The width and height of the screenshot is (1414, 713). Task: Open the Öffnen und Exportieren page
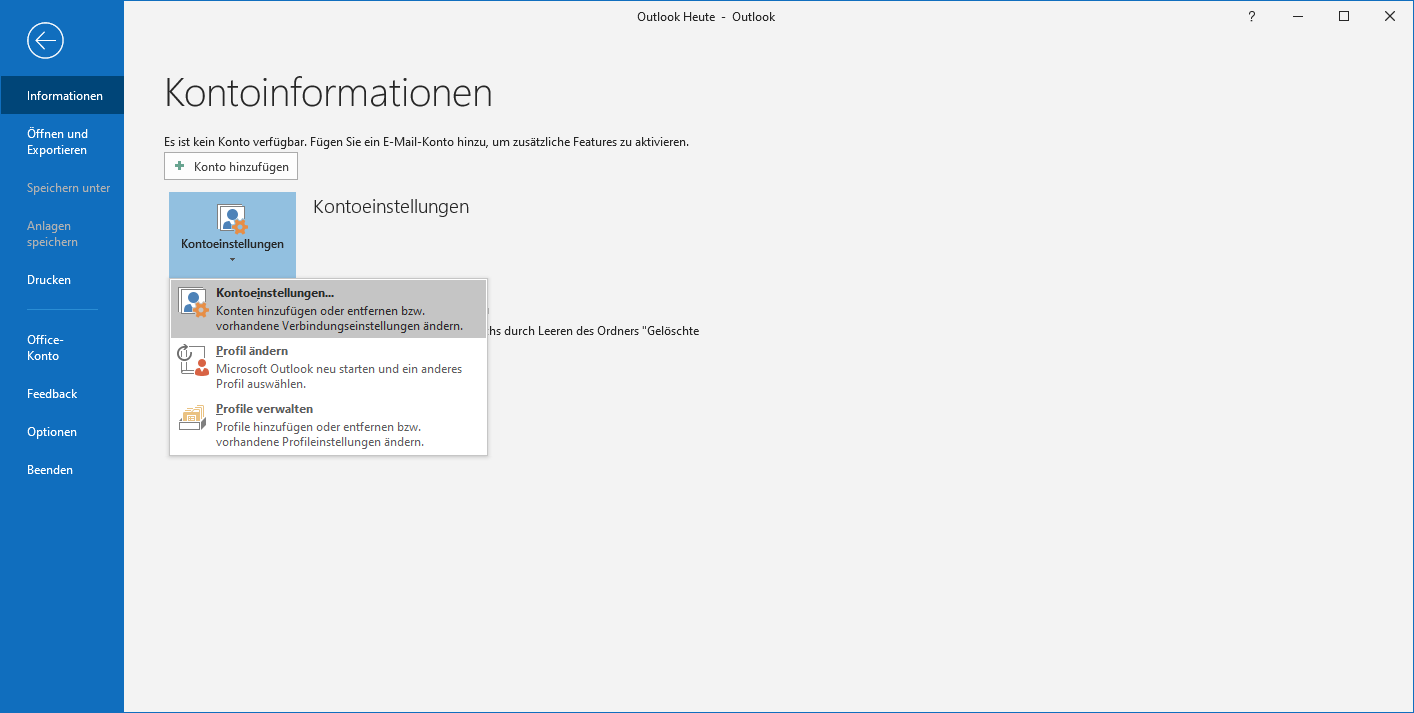click(62, 142)
